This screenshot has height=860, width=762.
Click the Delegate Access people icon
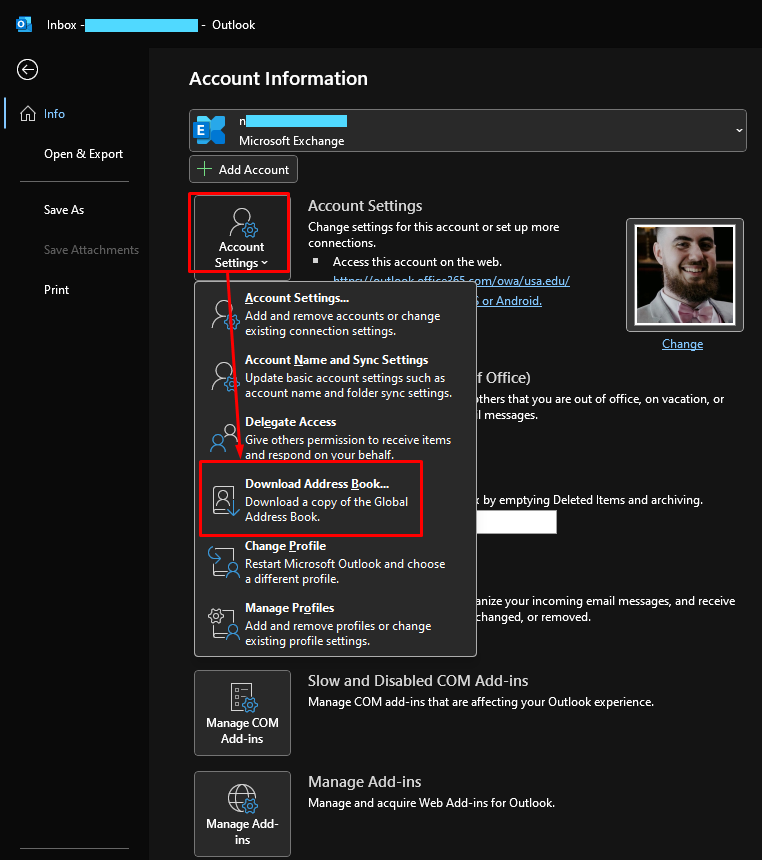coord(225,438)
